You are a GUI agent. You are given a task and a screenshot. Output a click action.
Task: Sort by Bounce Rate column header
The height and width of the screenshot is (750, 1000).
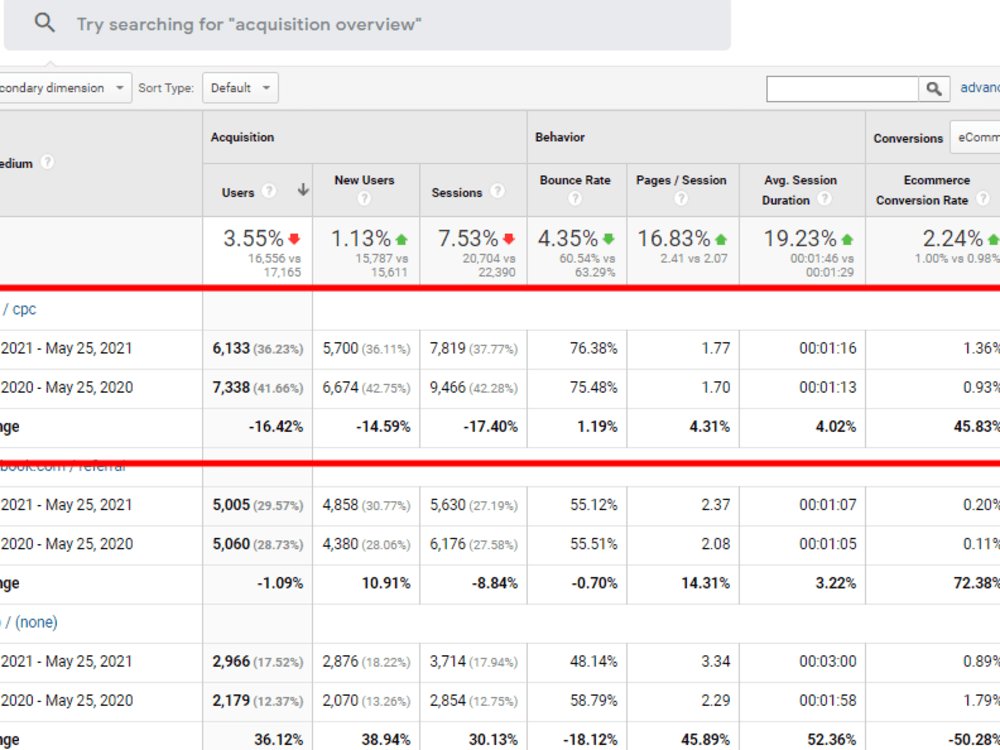[x=575, y=180]
